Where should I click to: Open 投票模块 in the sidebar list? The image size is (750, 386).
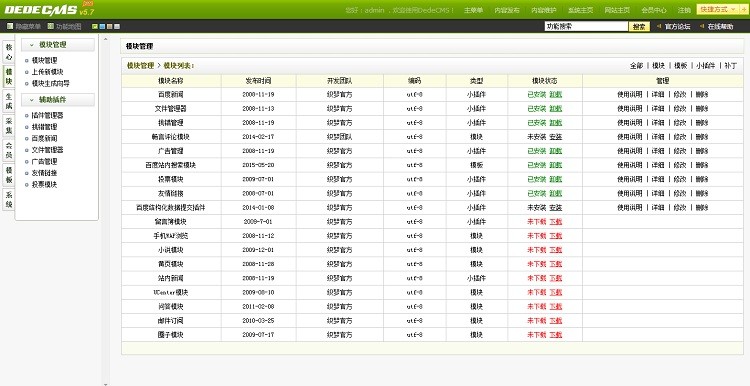(x=44, y=184)
